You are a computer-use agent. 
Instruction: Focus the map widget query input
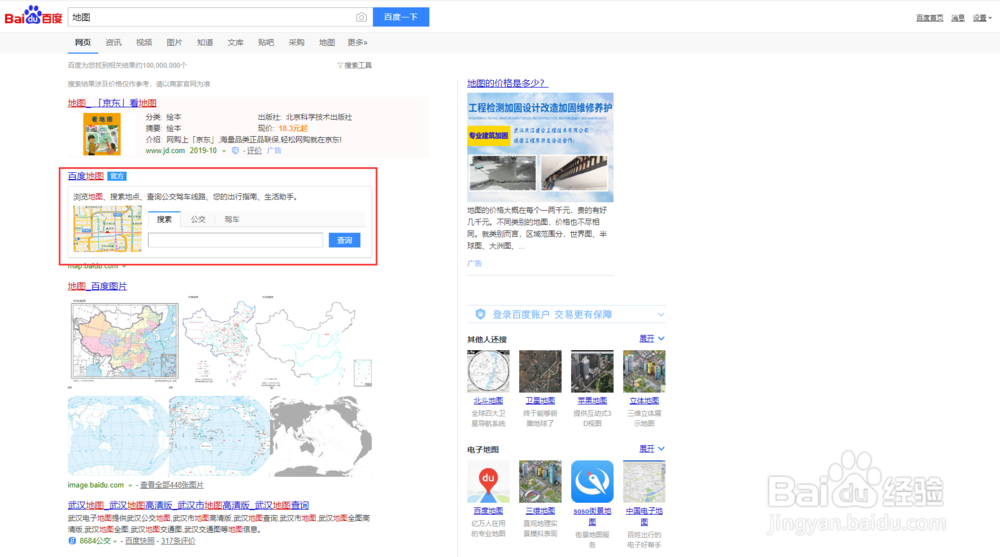coord(235,240)
